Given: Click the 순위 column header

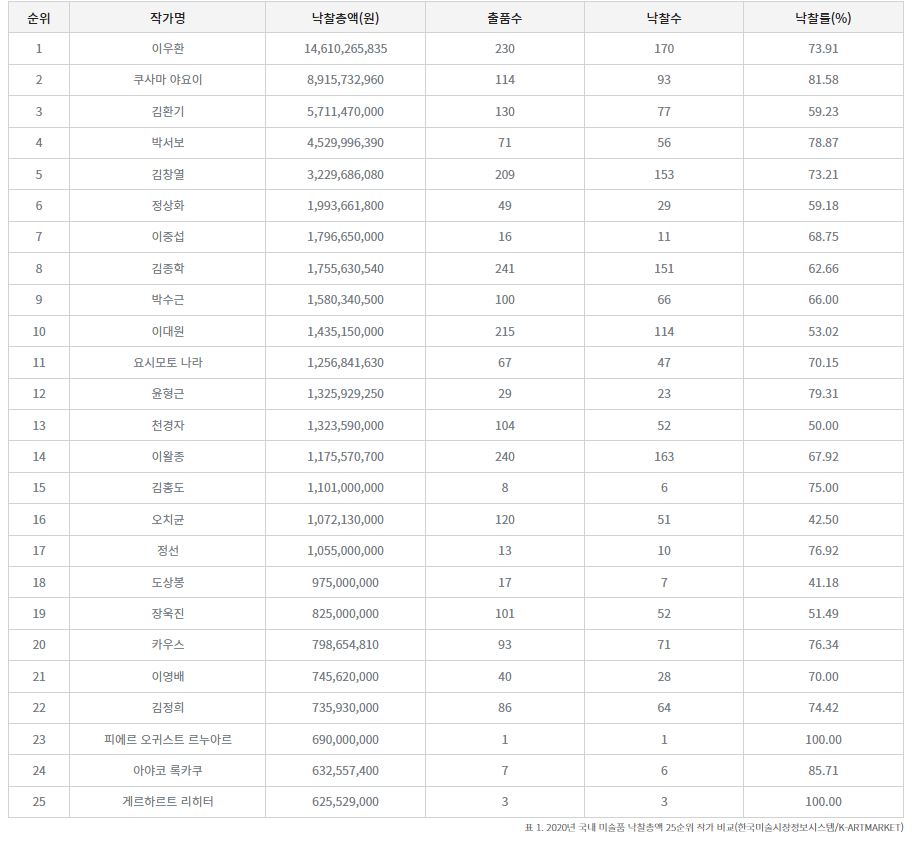Looking at the screenshot, I should tap(39, 17).
